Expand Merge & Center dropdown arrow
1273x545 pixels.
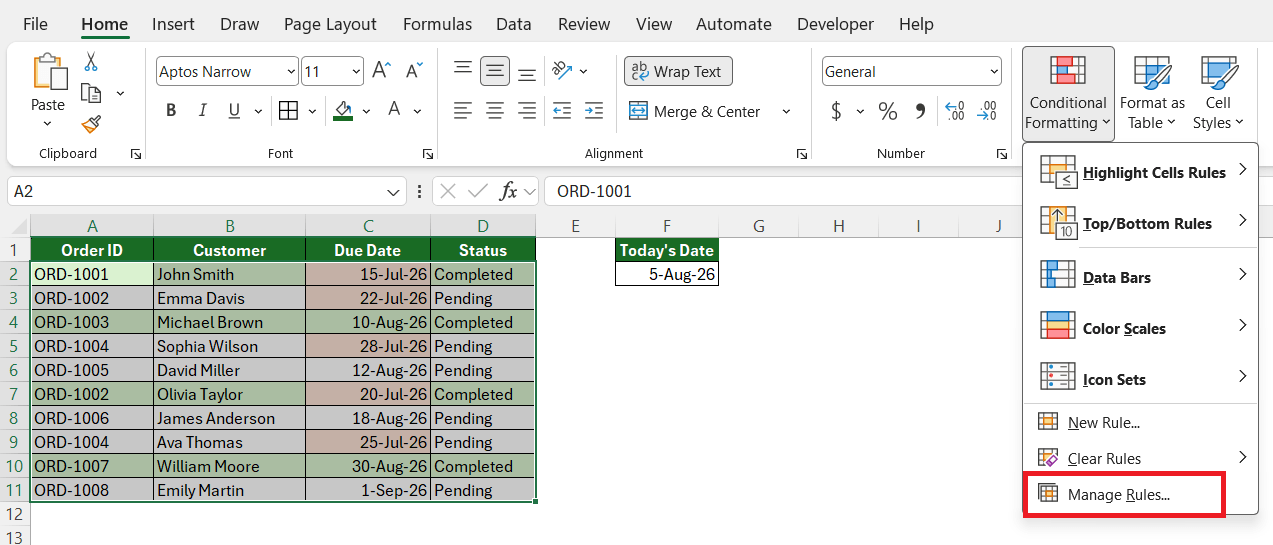786,111
